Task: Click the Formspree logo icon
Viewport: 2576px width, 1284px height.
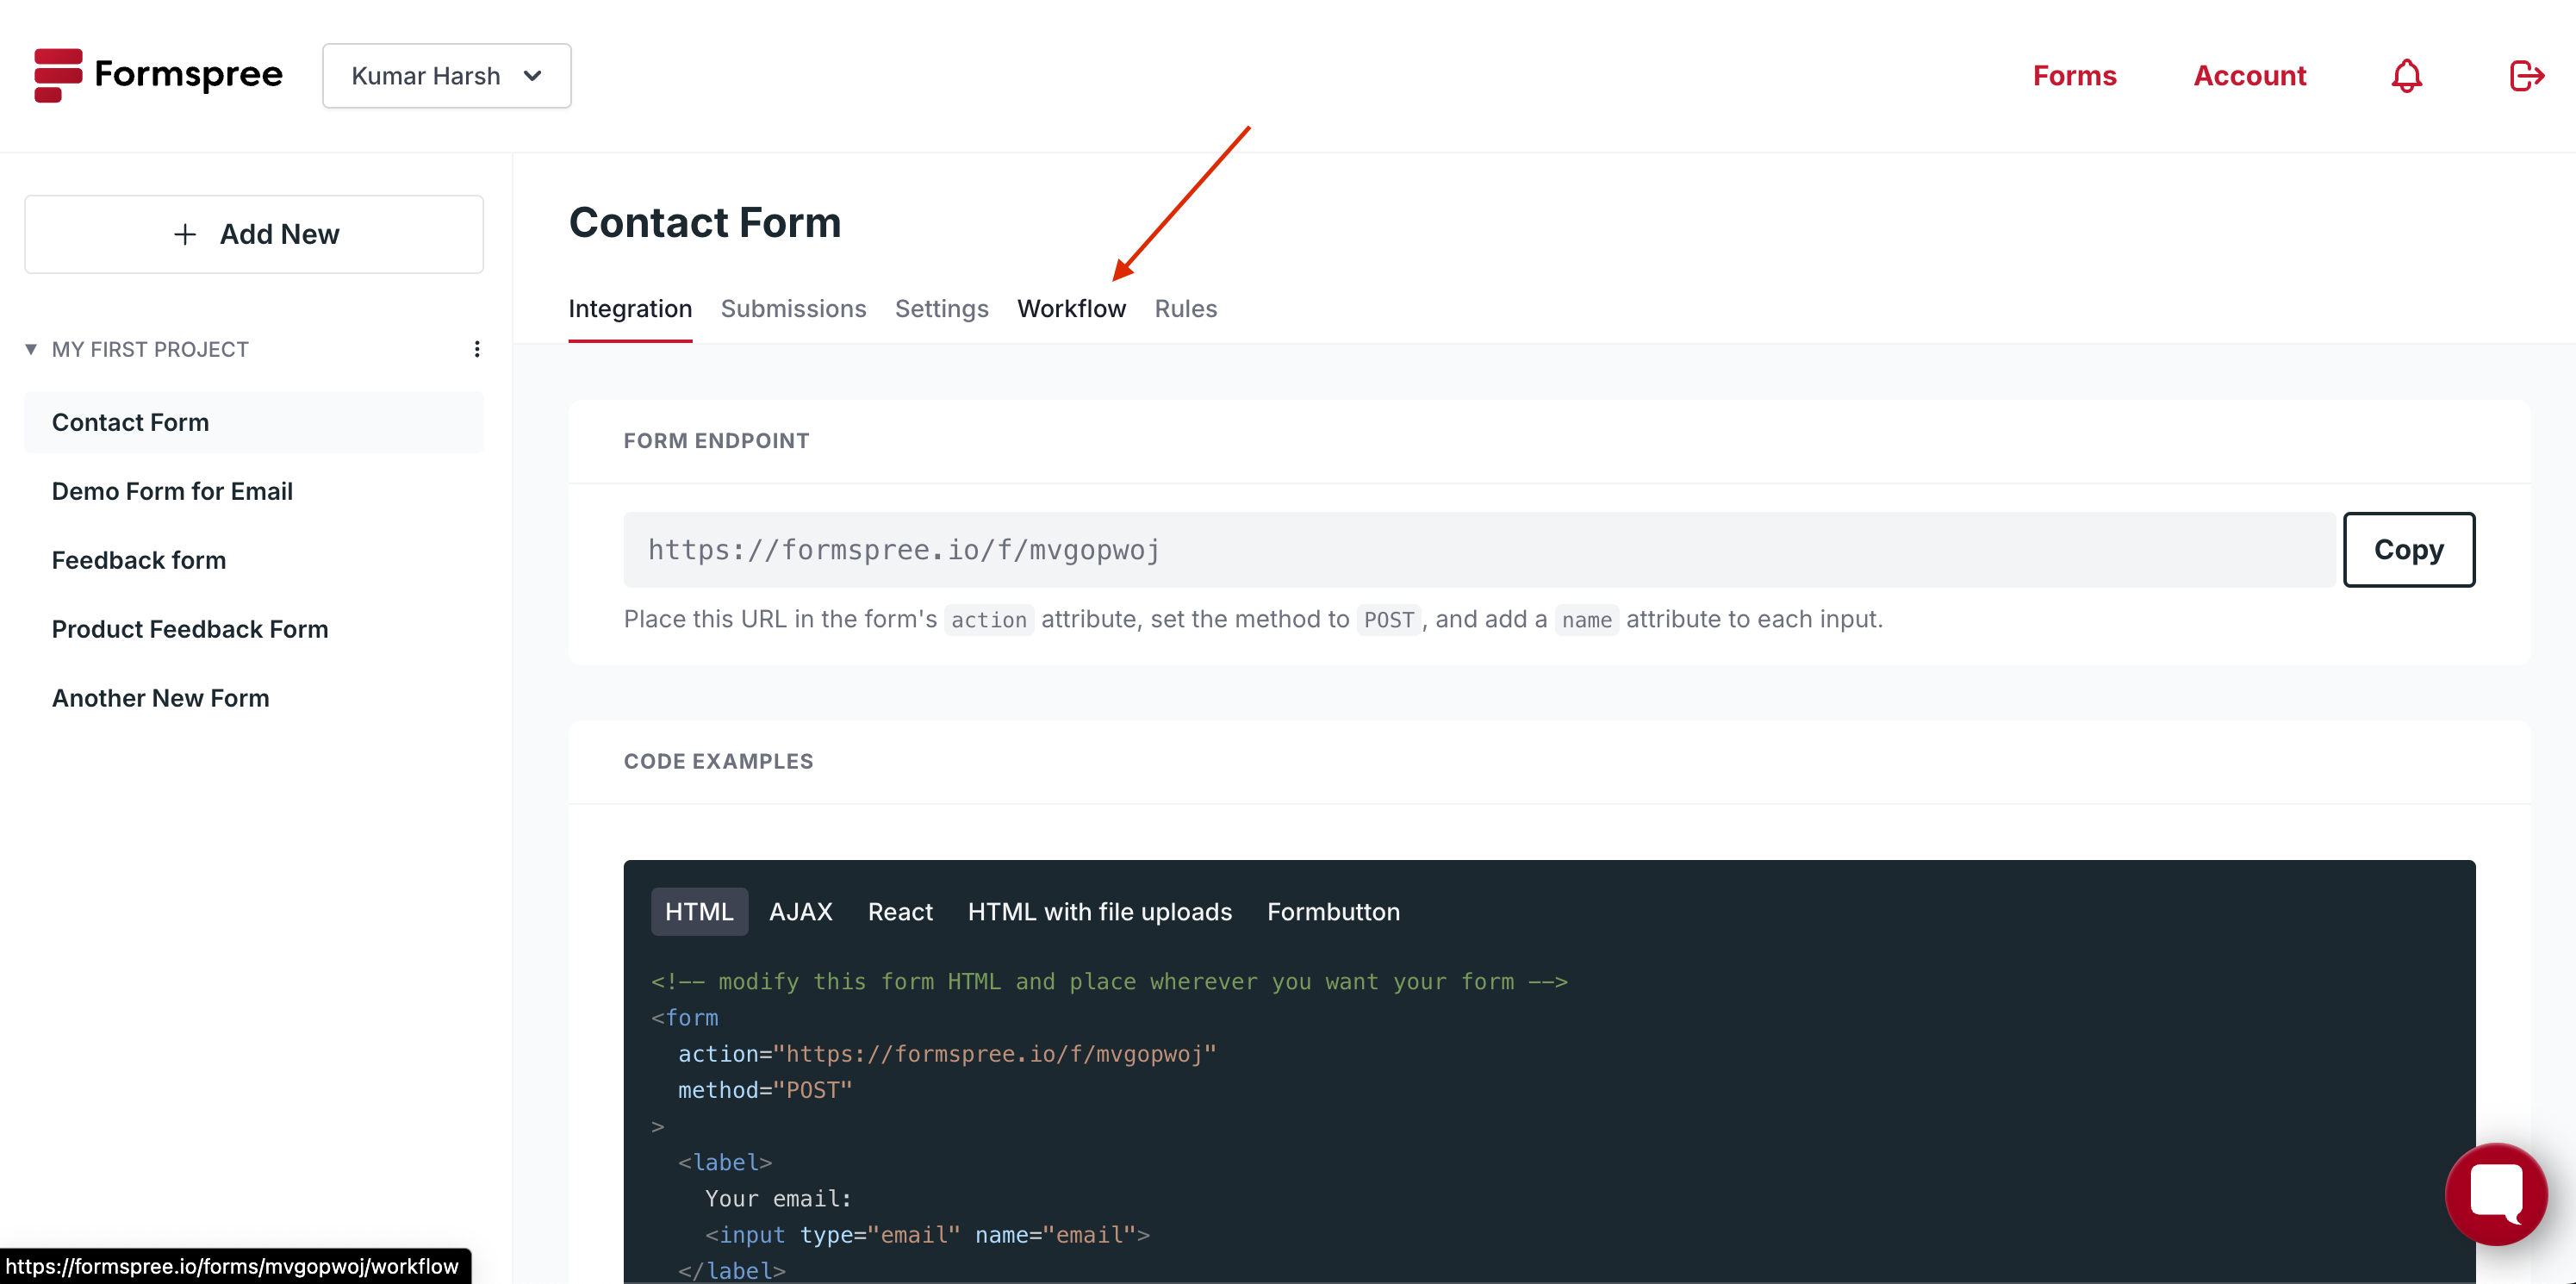Action: click(60, 75)
